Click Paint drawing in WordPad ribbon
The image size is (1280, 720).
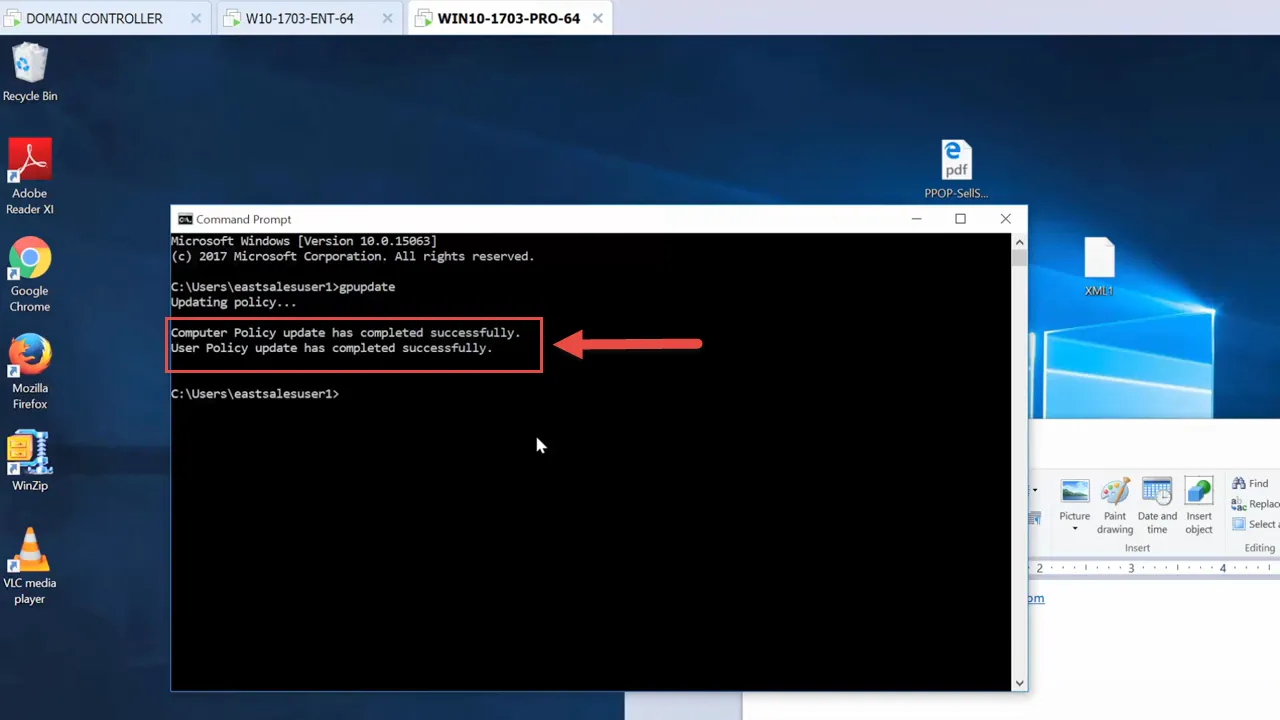pos(1115,506)
